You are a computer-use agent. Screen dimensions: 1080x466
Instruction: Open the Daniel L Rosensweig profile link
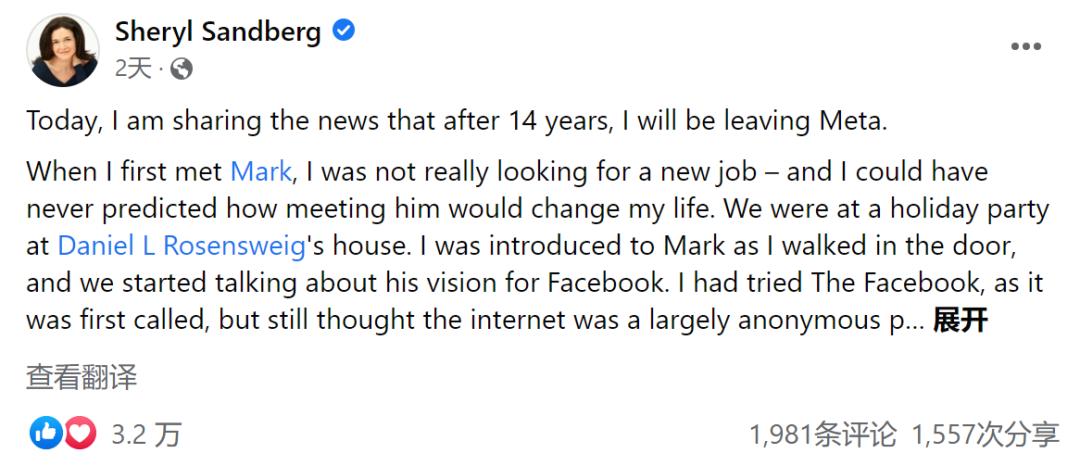tap(180, 246)
